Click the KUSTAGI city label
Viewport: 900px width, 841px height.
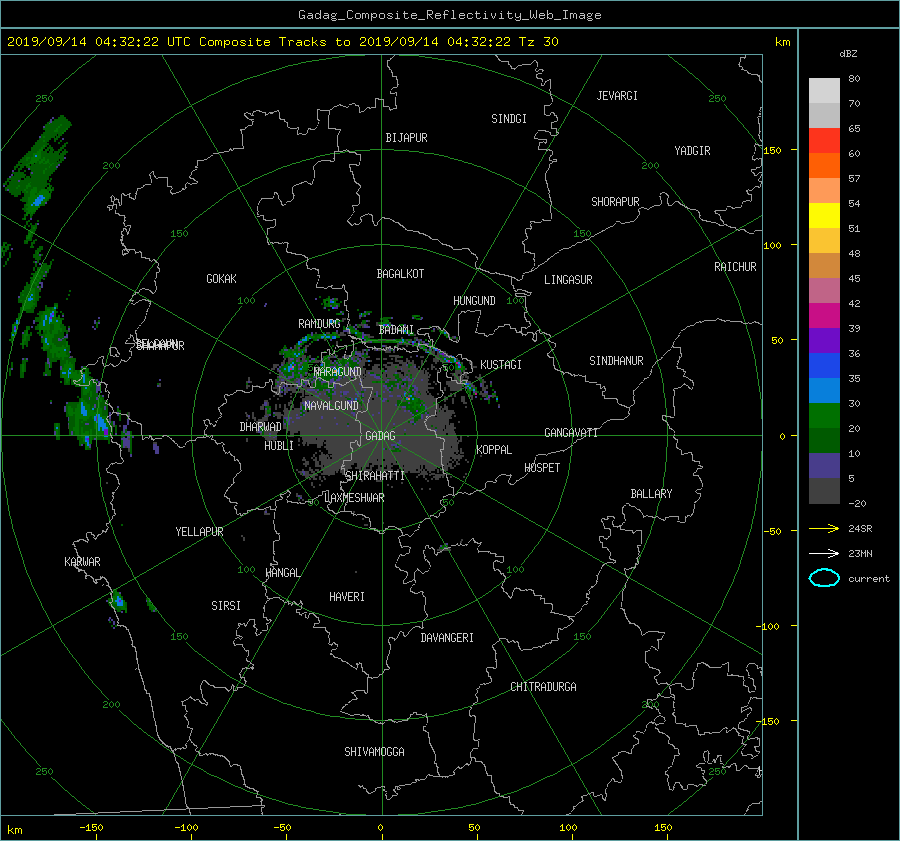(501, 365)
